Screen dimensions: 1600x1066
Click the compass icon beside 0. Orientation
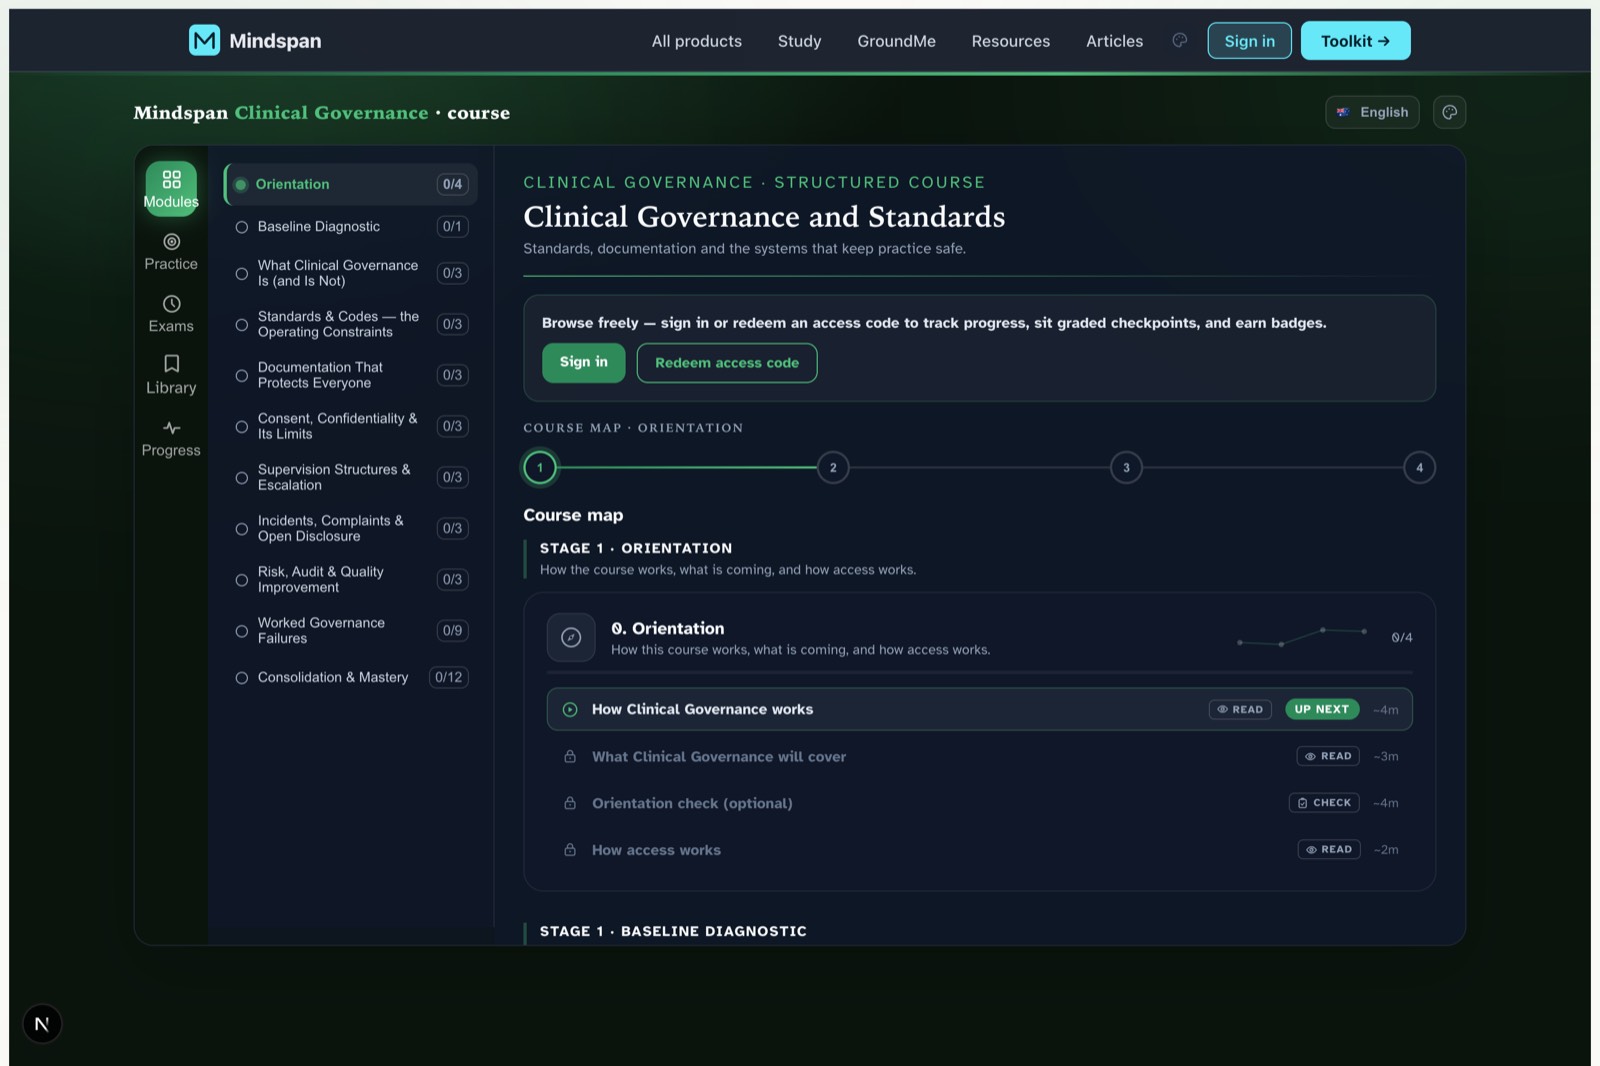(x=571, y=637)
